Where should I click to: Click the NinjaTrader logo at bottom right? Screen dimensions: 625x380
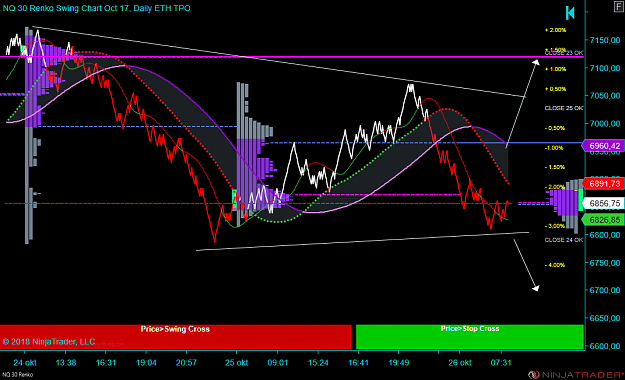click(x=576, y=375)
